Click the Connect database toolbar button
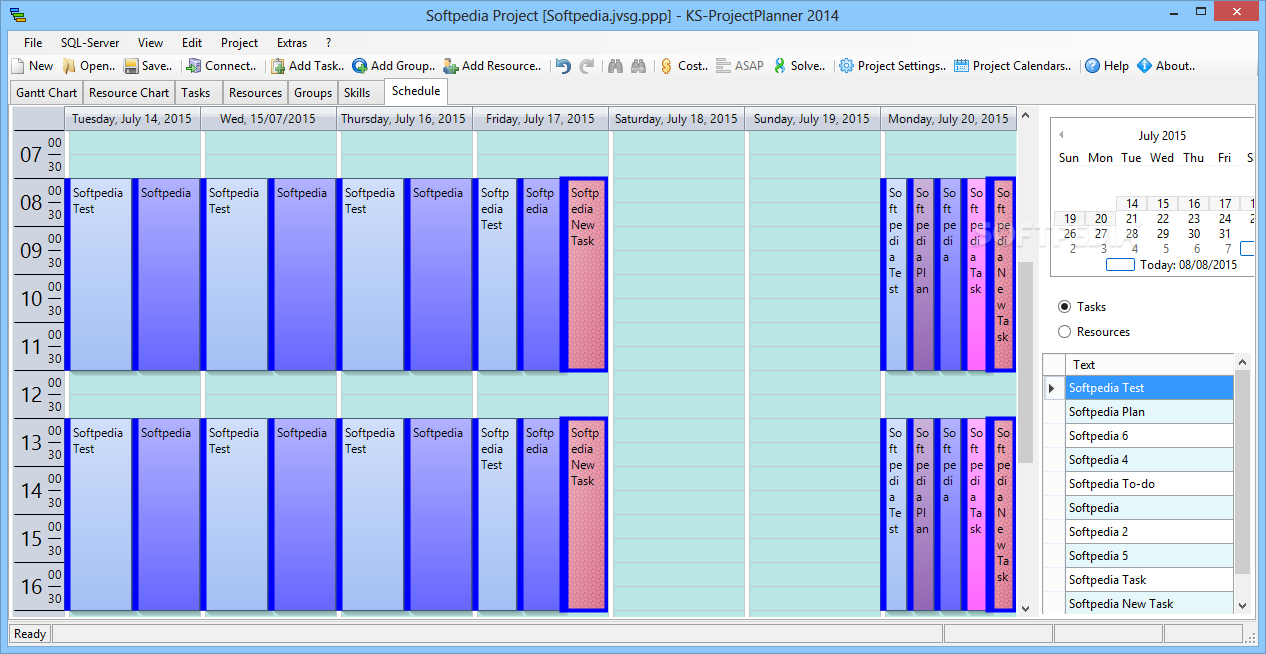The width and height of the screenshot is (1266, 654). [222, 66]
